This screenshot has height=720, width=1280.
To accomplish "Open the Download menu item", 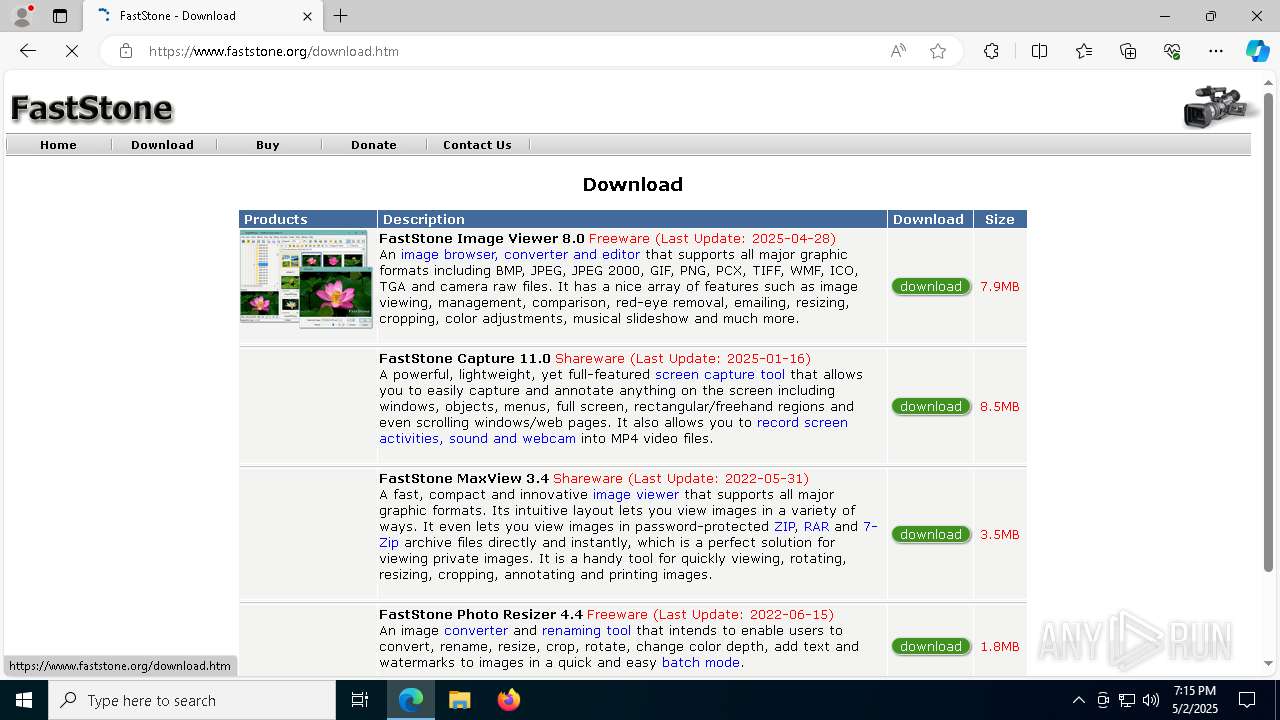I will point(162,145).
